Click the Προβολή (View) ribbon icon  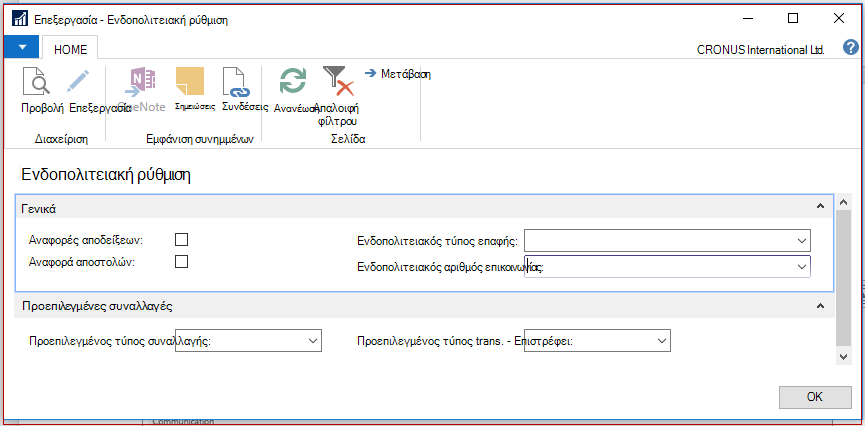(36, 81)
